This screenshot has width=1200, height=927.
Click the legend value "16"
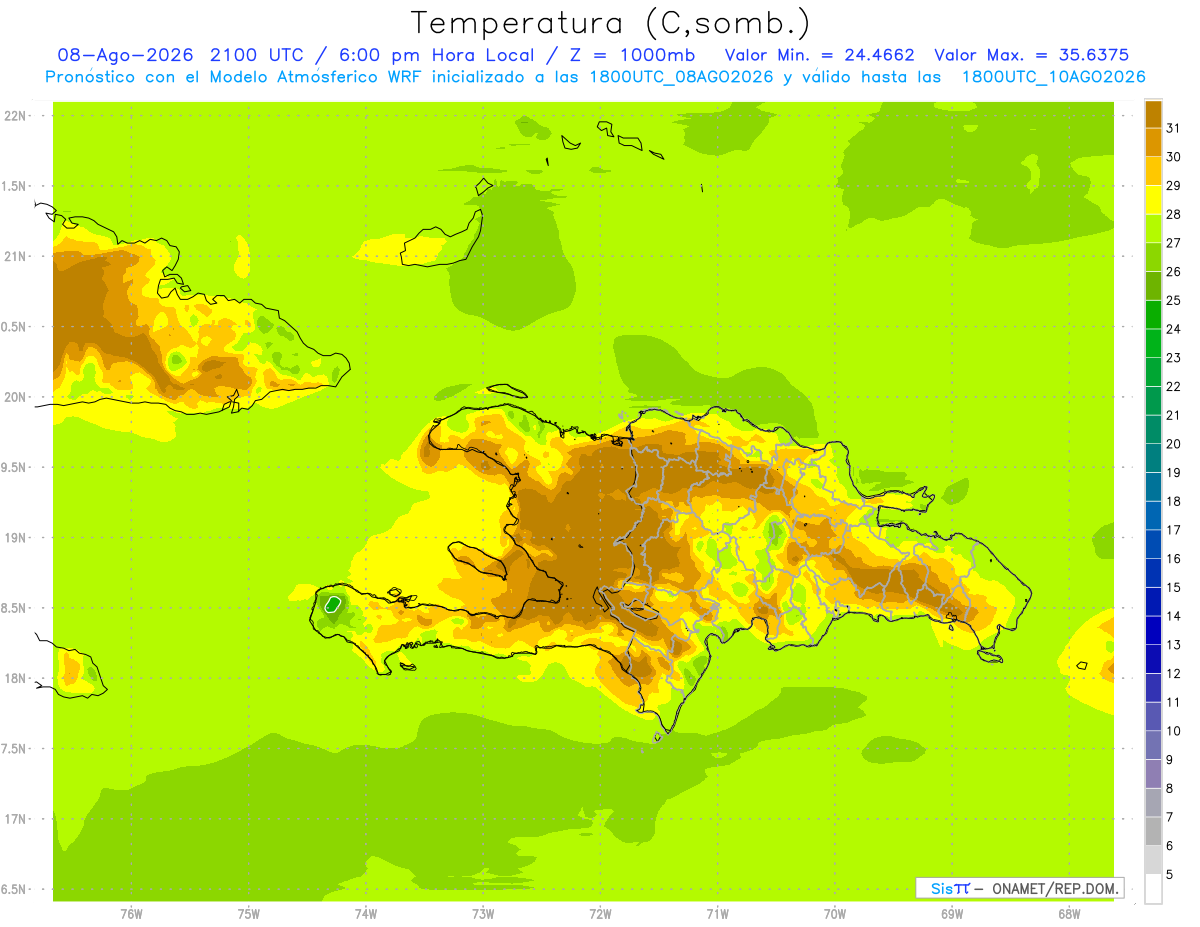(1173, 559)
